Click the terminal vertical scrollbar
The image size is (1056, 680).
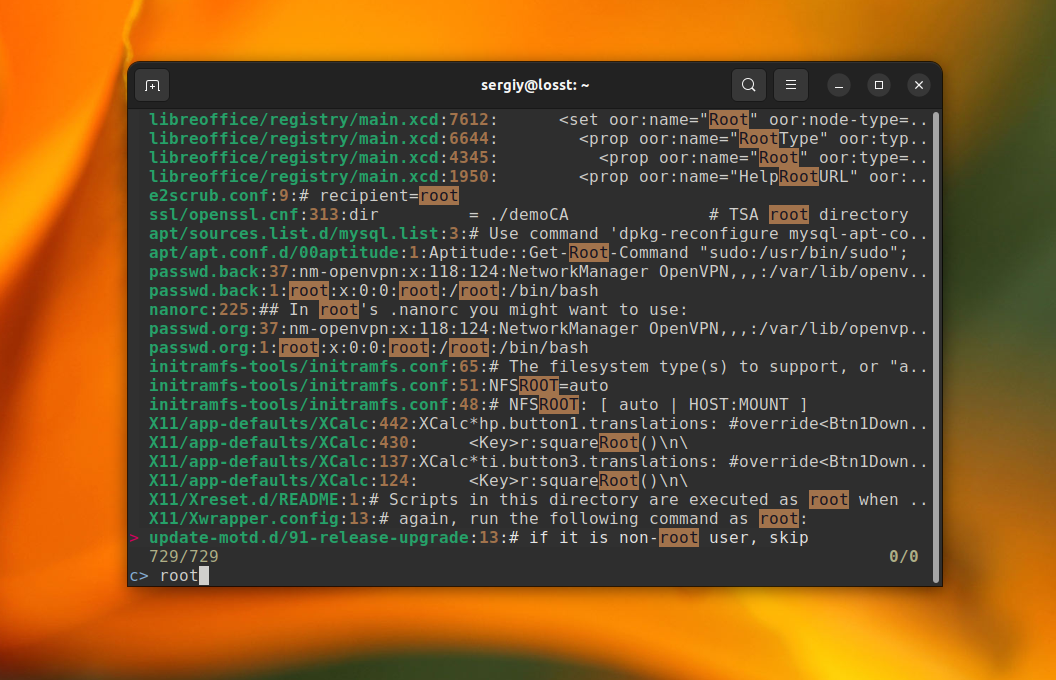(935, 347)
